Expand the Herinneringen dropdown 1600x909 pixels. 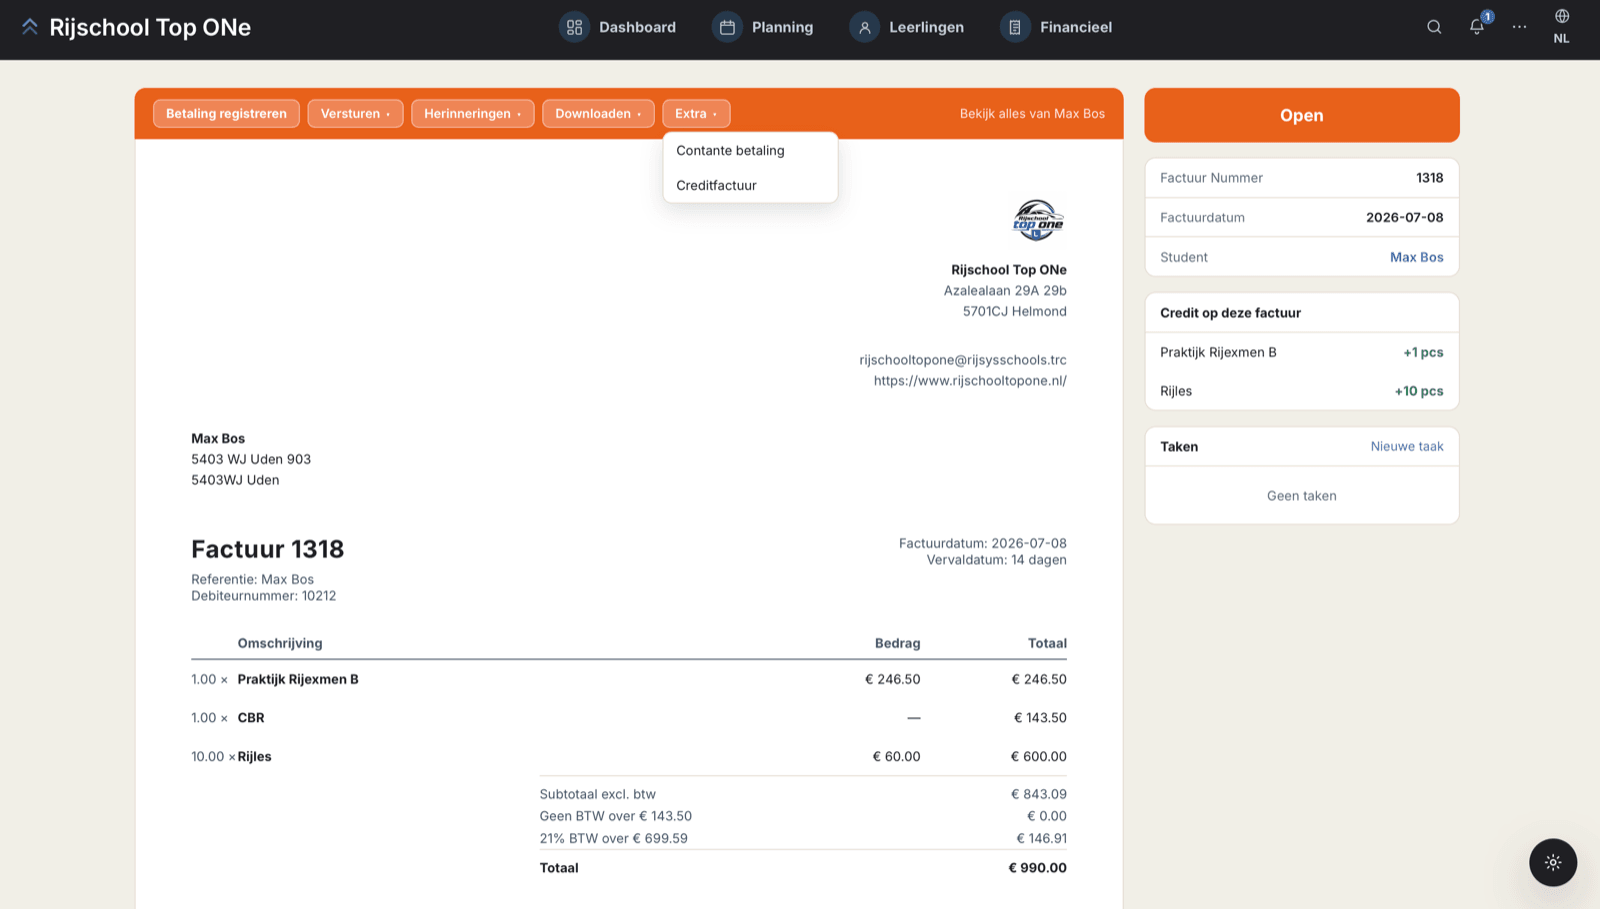pyautogui.click(x=472, y=114)
